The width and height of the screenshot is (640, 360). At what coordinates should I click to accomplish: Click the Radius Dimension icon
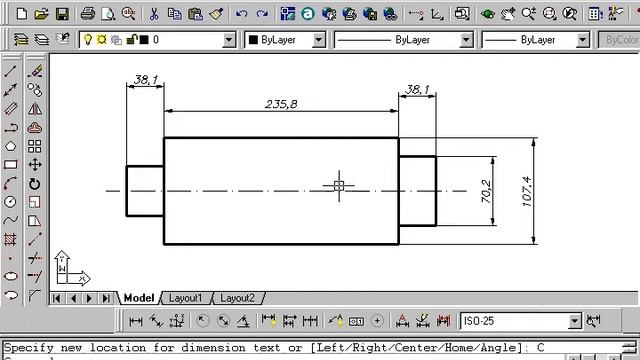tap(202, 321)
